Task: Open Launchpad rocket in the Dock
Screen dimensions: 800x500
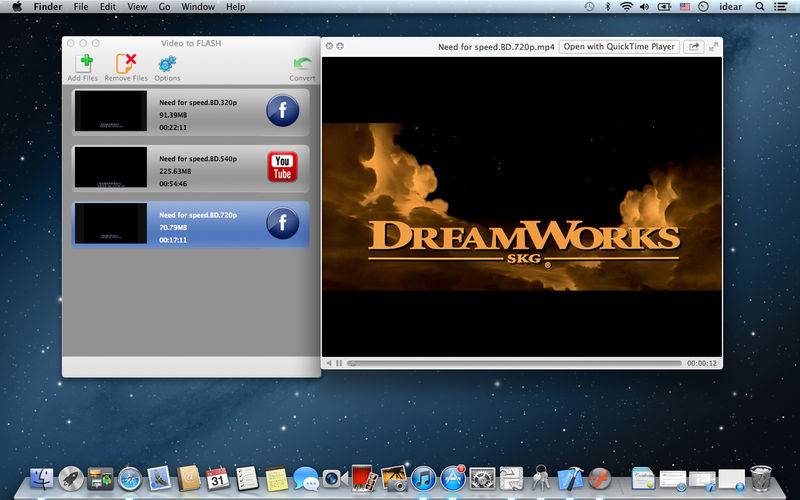Action: [x=71, y=479]
